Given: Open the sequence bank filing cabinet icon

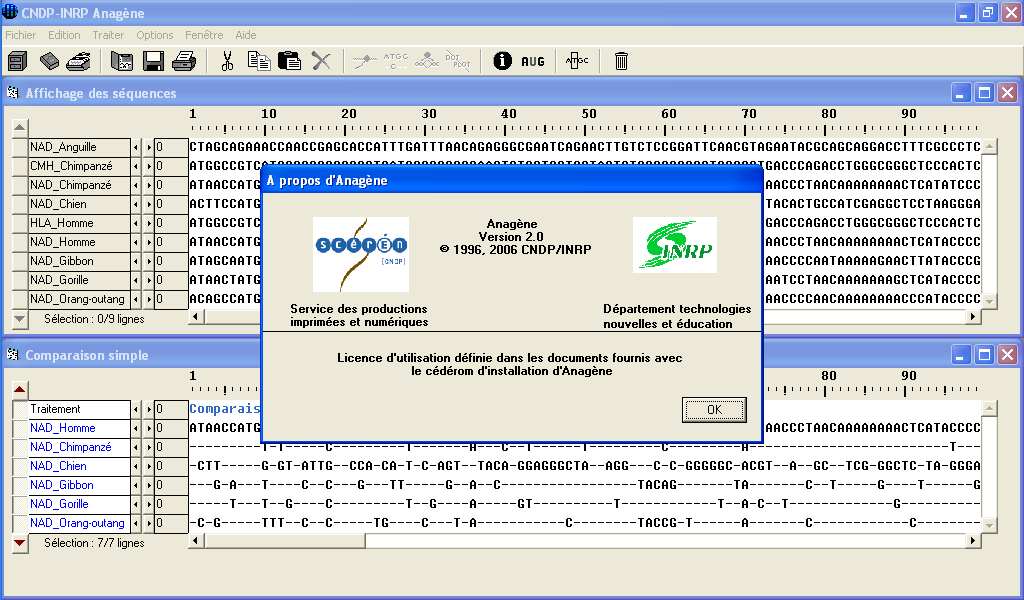Looking at the screenshot, I should click(x=18, y=61).
